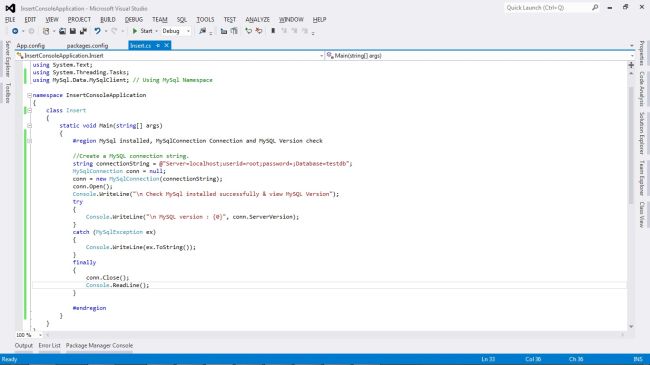Click the Open File toolbar icon

pos(62,31)
